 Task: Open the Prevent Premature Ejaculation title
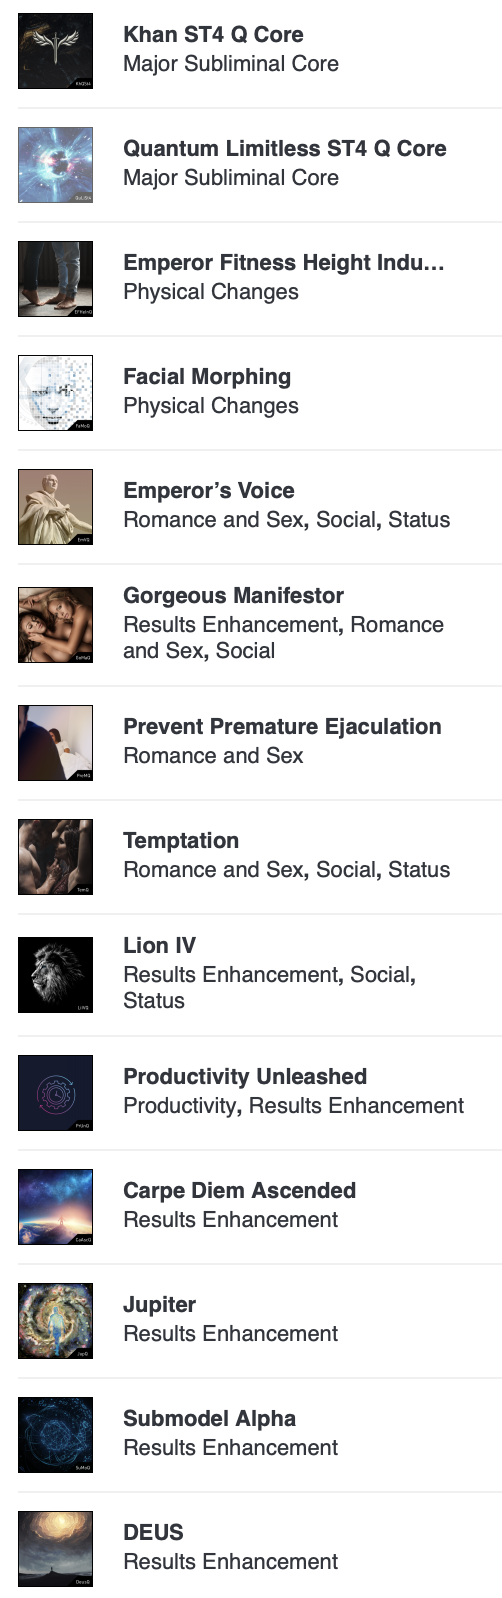coord(282,726)
